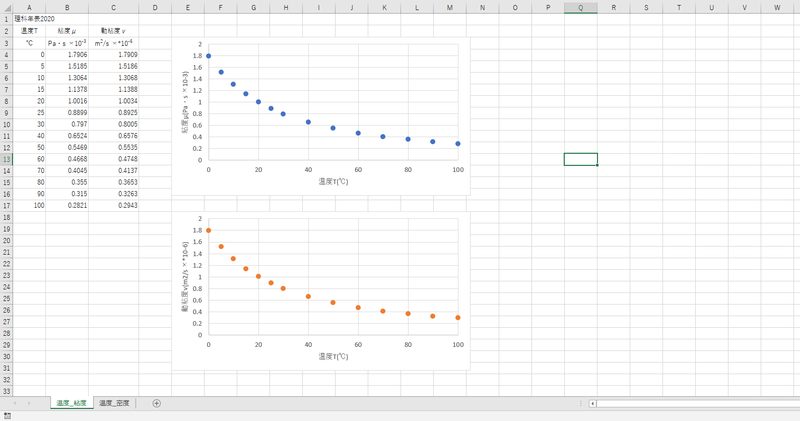The image size is (800, 421).
Task: Click cell with value 1.3068
Action: (x=113, y=78)
